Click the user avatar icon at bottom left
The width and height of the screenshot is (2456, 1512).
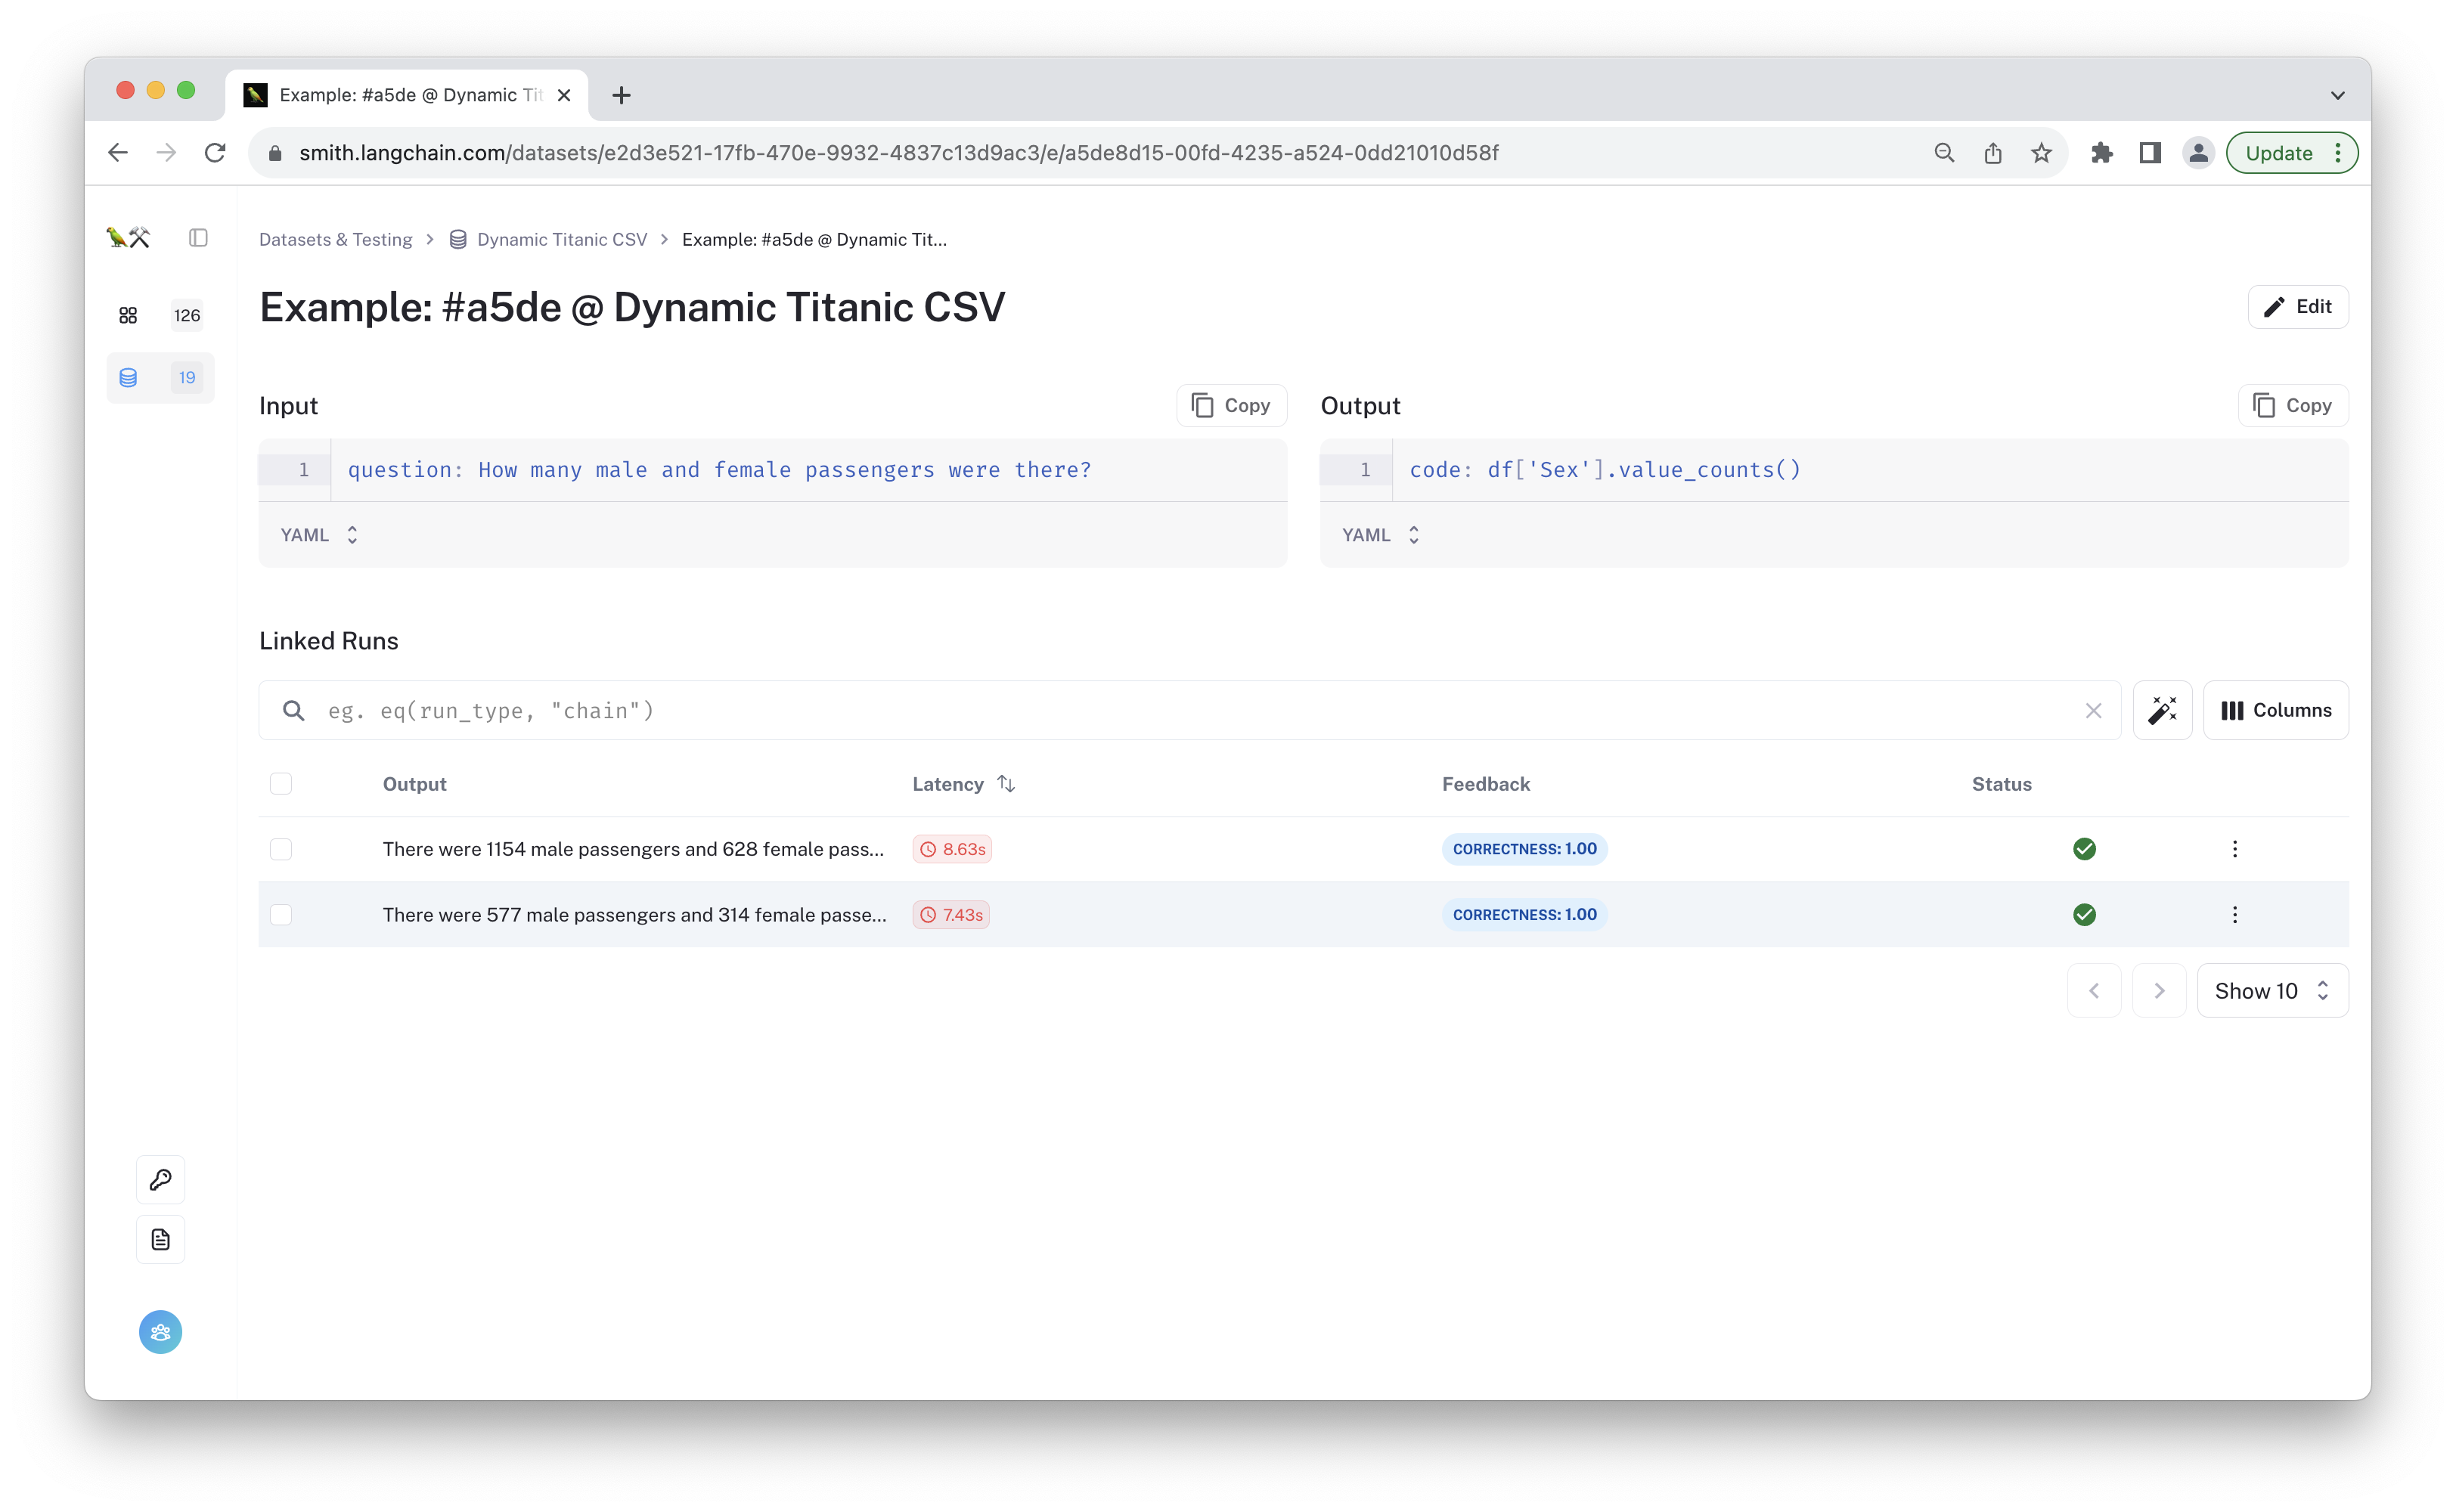tap(158, 1331)
